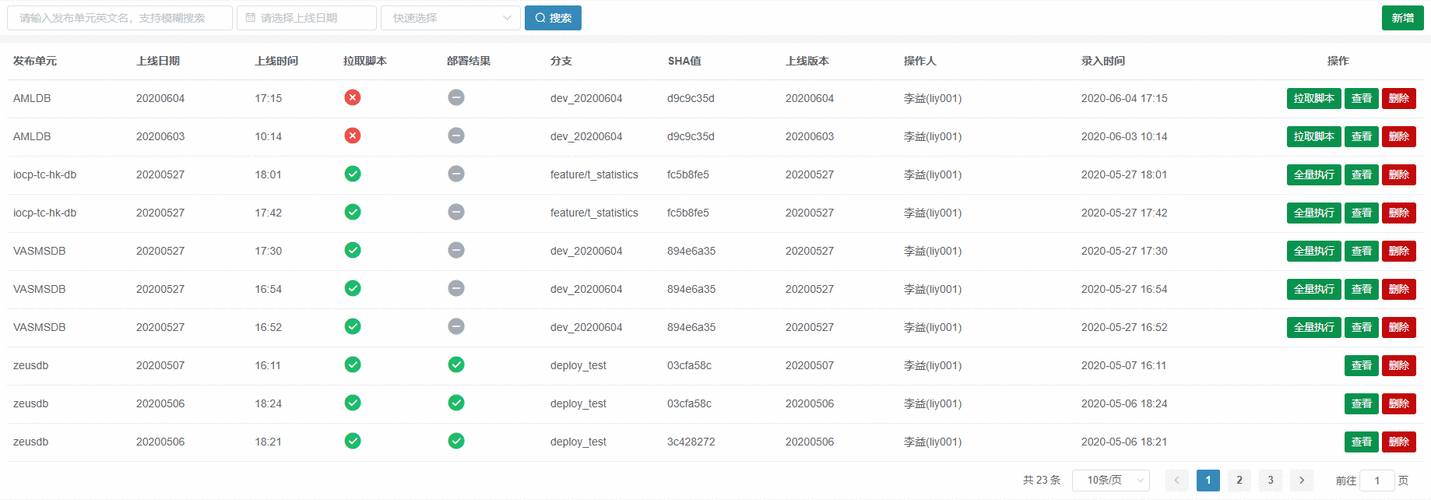Click 查看 in zeusdb 16:11 row
This screenshot has width=1431, height=500.
click(x=1361, y=365)
